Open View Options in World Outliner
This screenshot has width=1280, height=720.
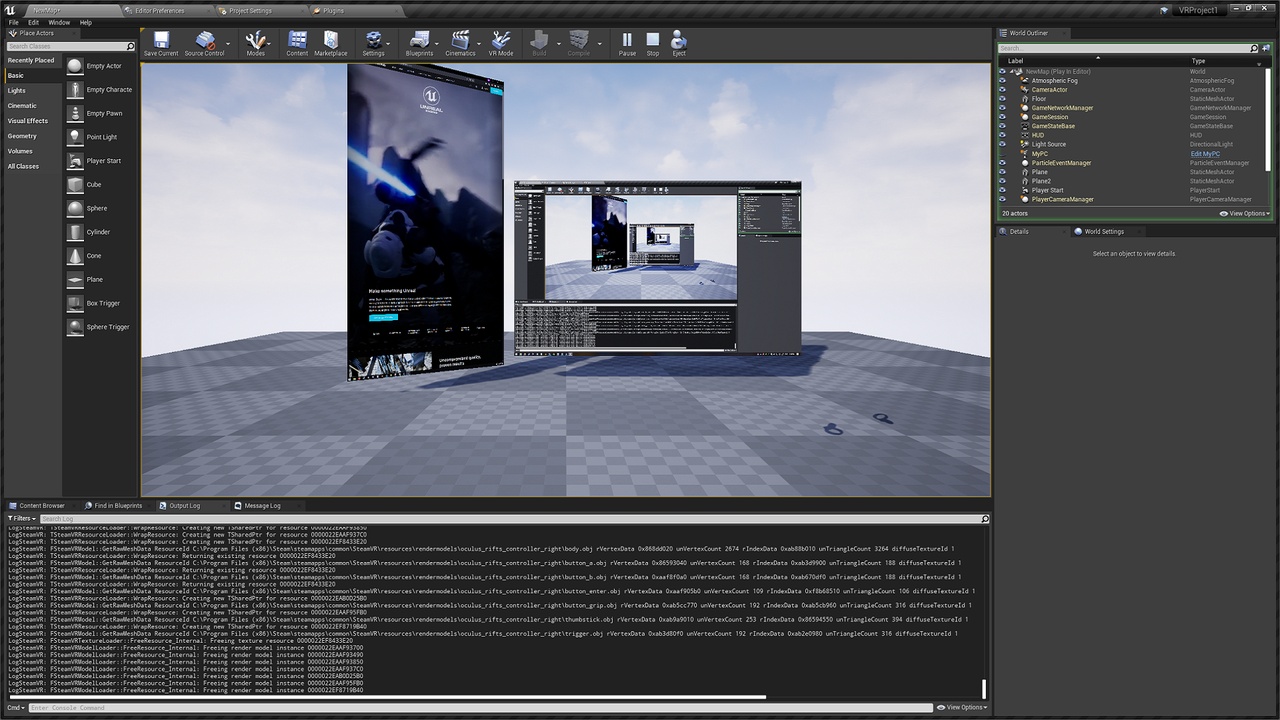(x=1245, y=213)
